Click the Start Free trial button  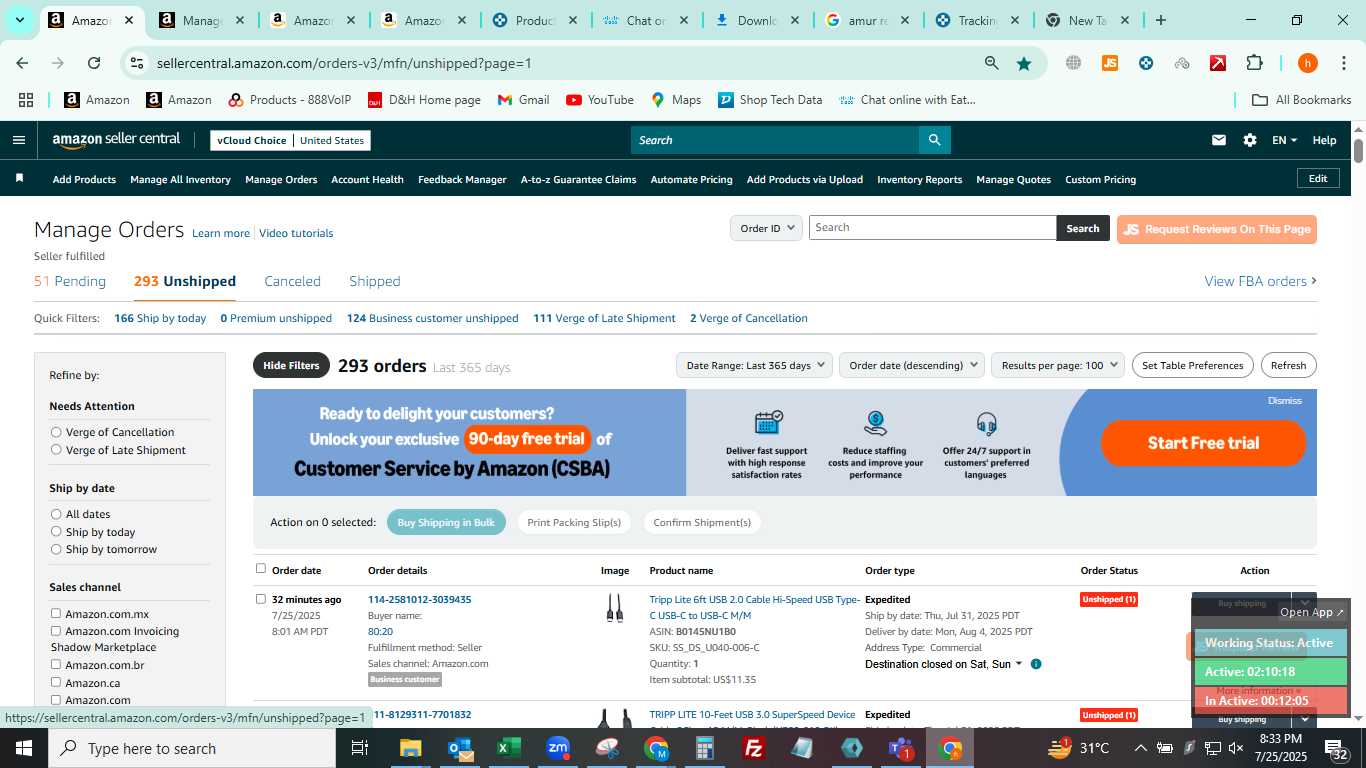point(1203,443)
